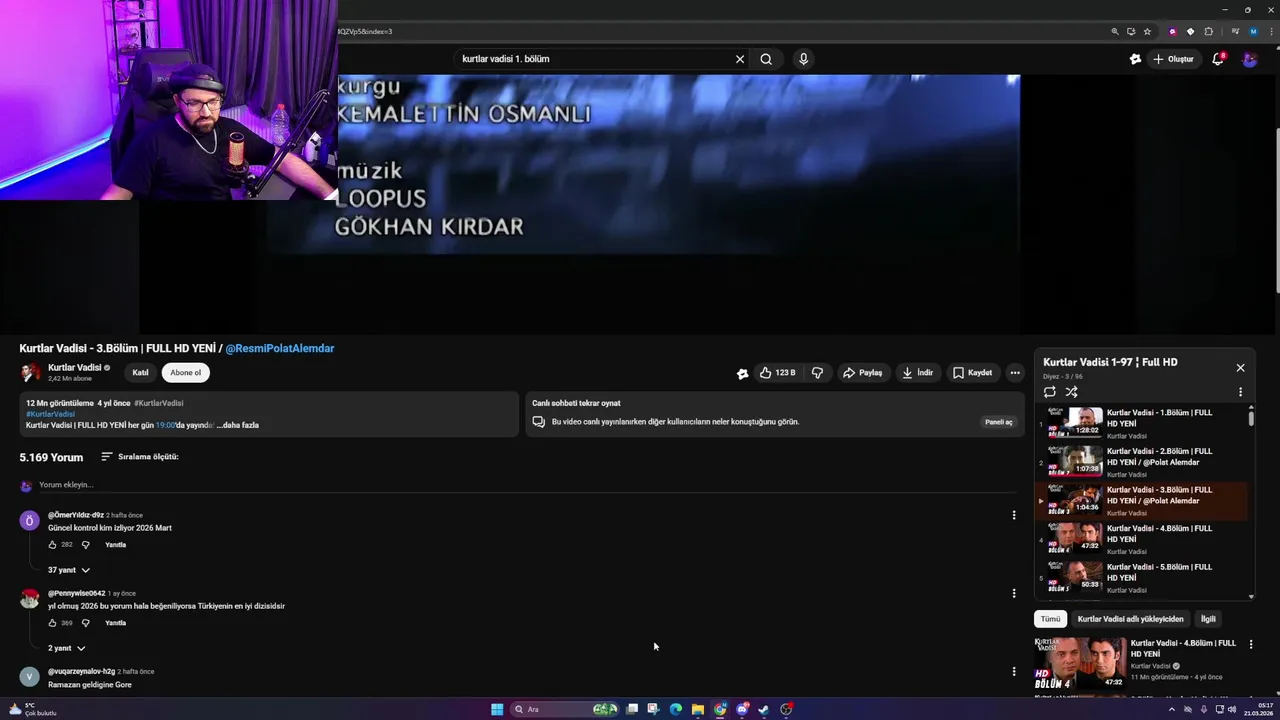1280x720 pixels.
Task: Click the Oluştur create button
Action: 1174,59
